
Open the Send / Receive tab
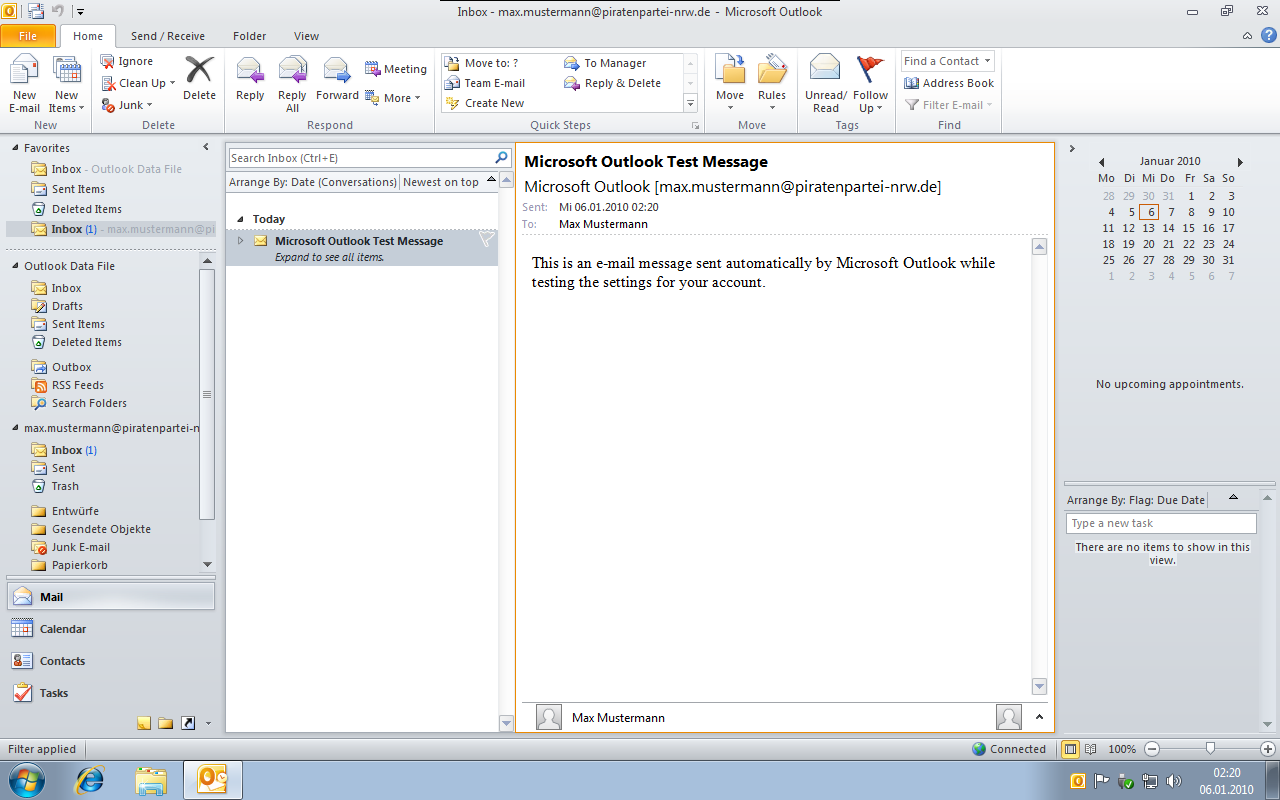(167, 36)
